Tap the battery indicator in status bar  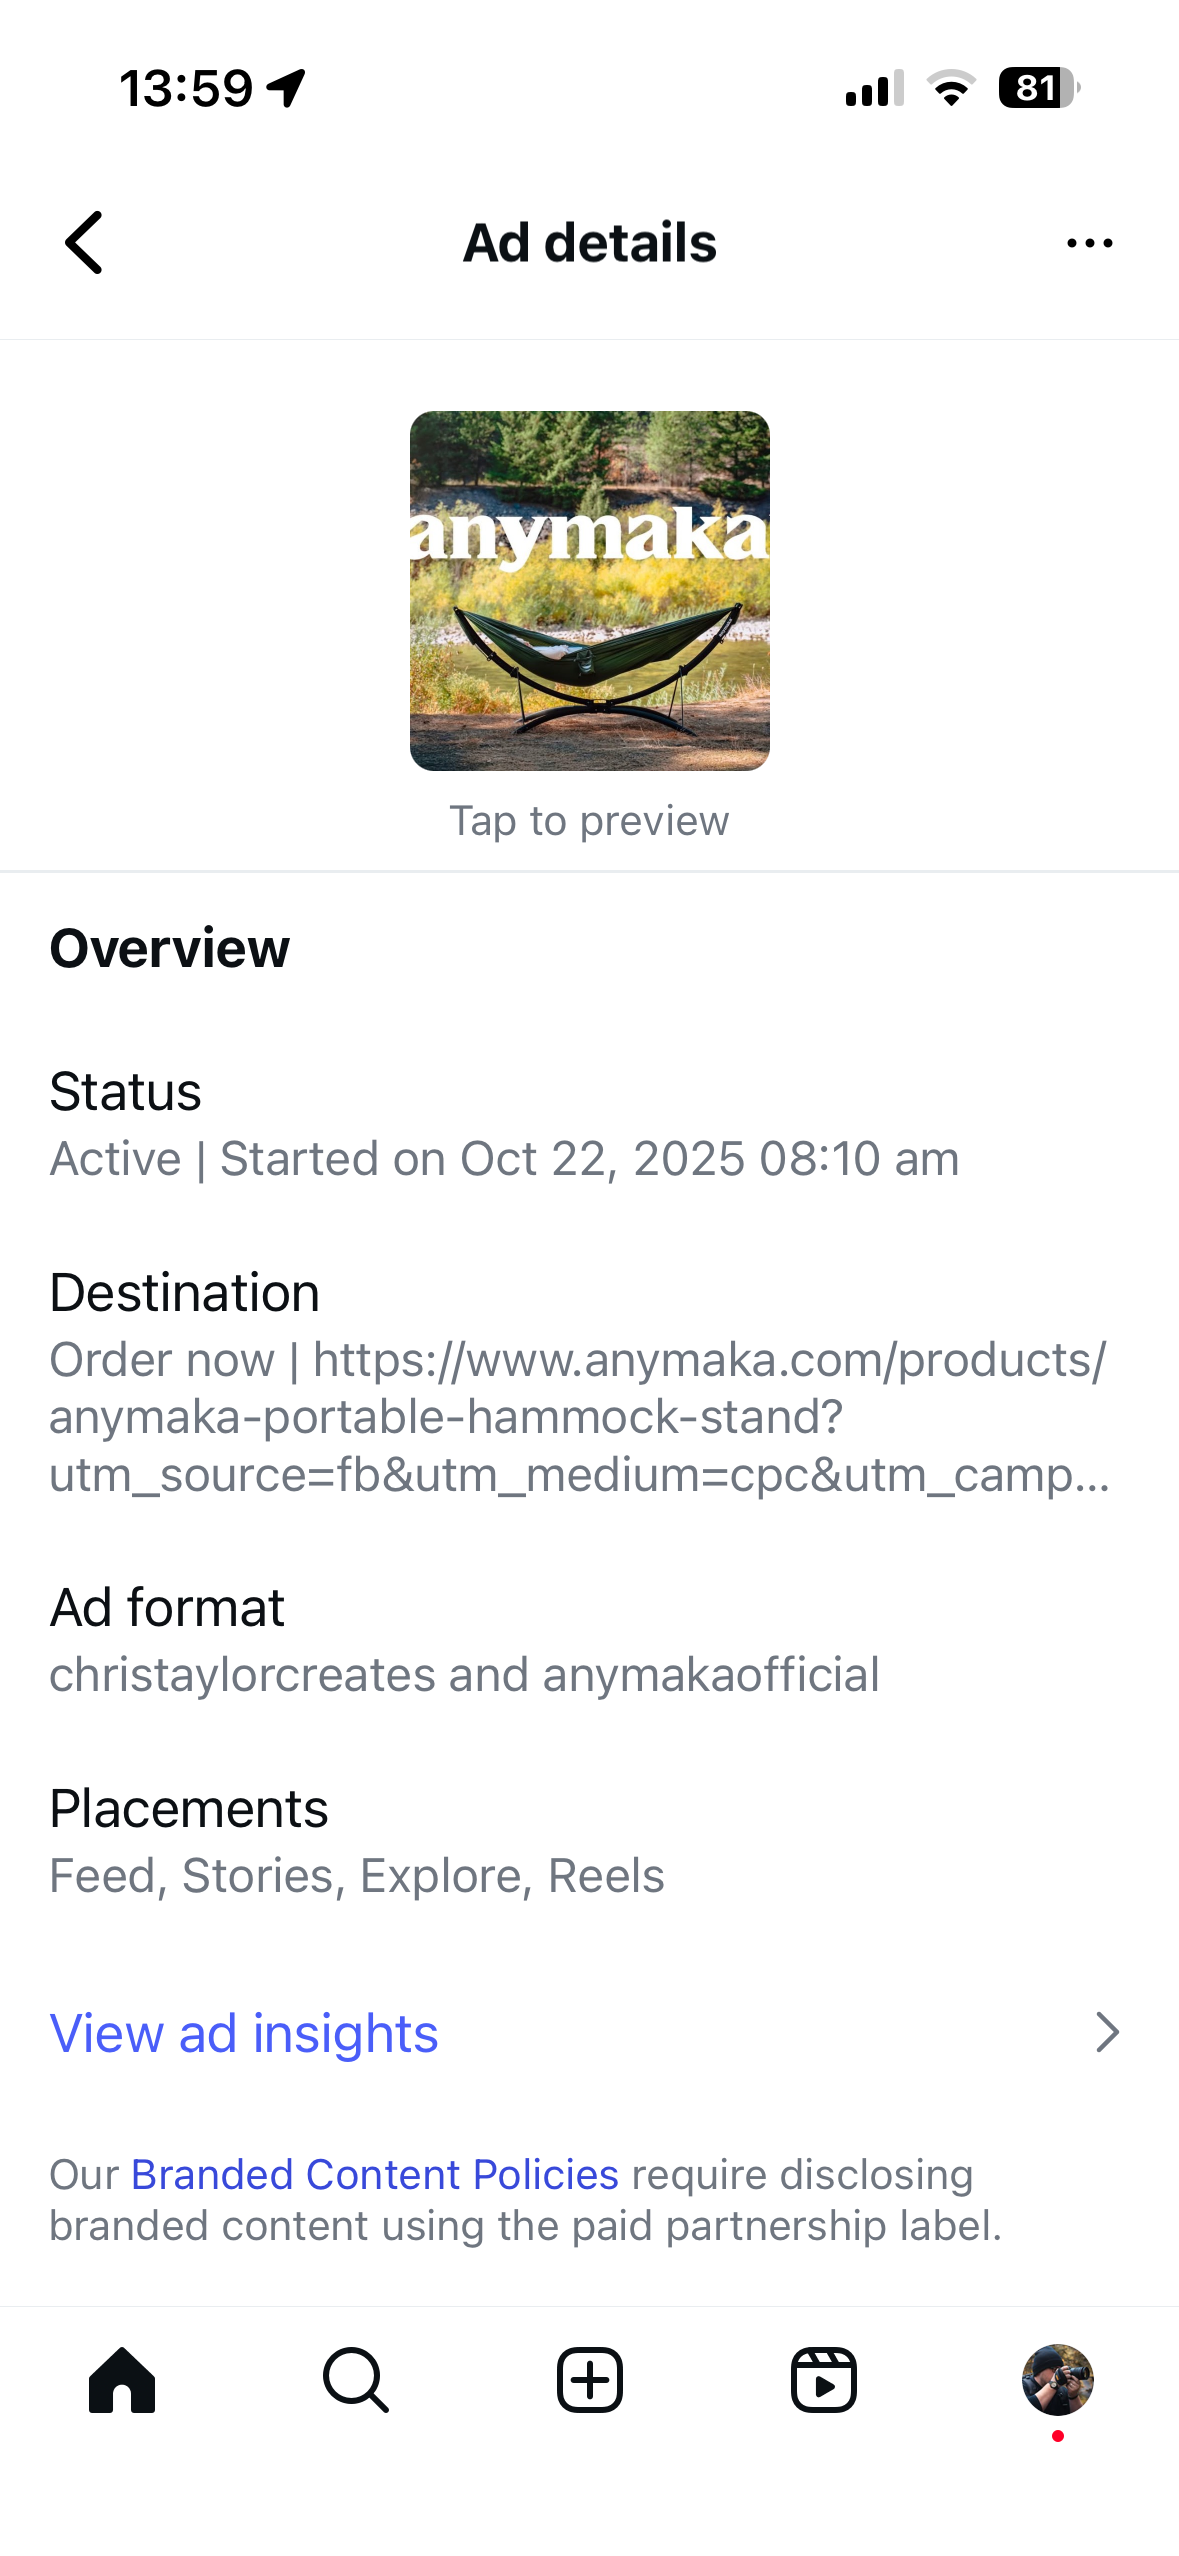pyautogui.click(x=1039, y=88)
